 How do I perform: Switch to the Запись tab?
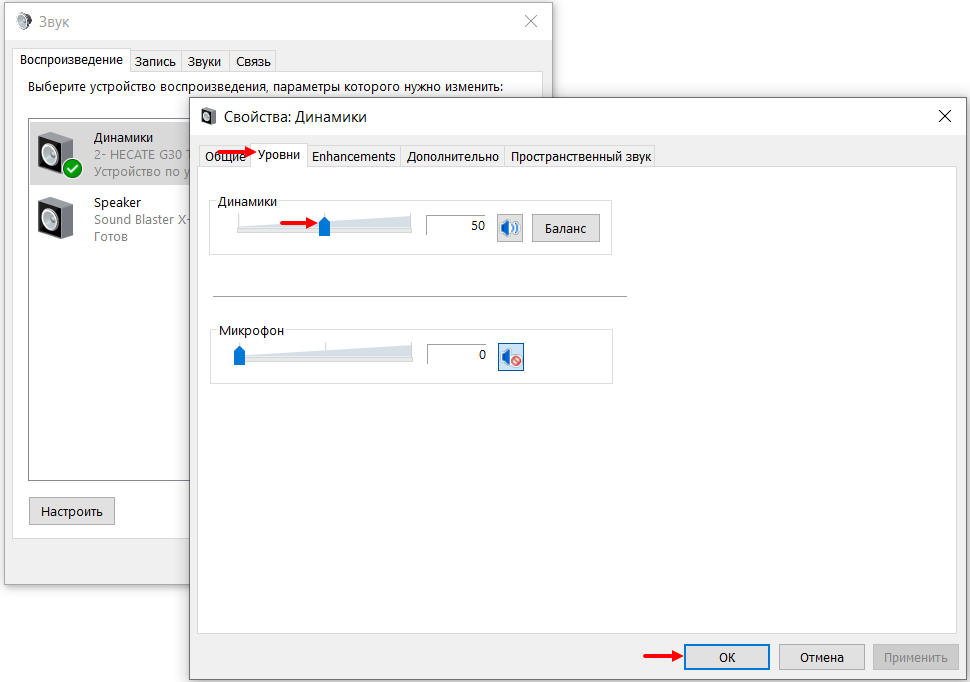coord(155,61)
